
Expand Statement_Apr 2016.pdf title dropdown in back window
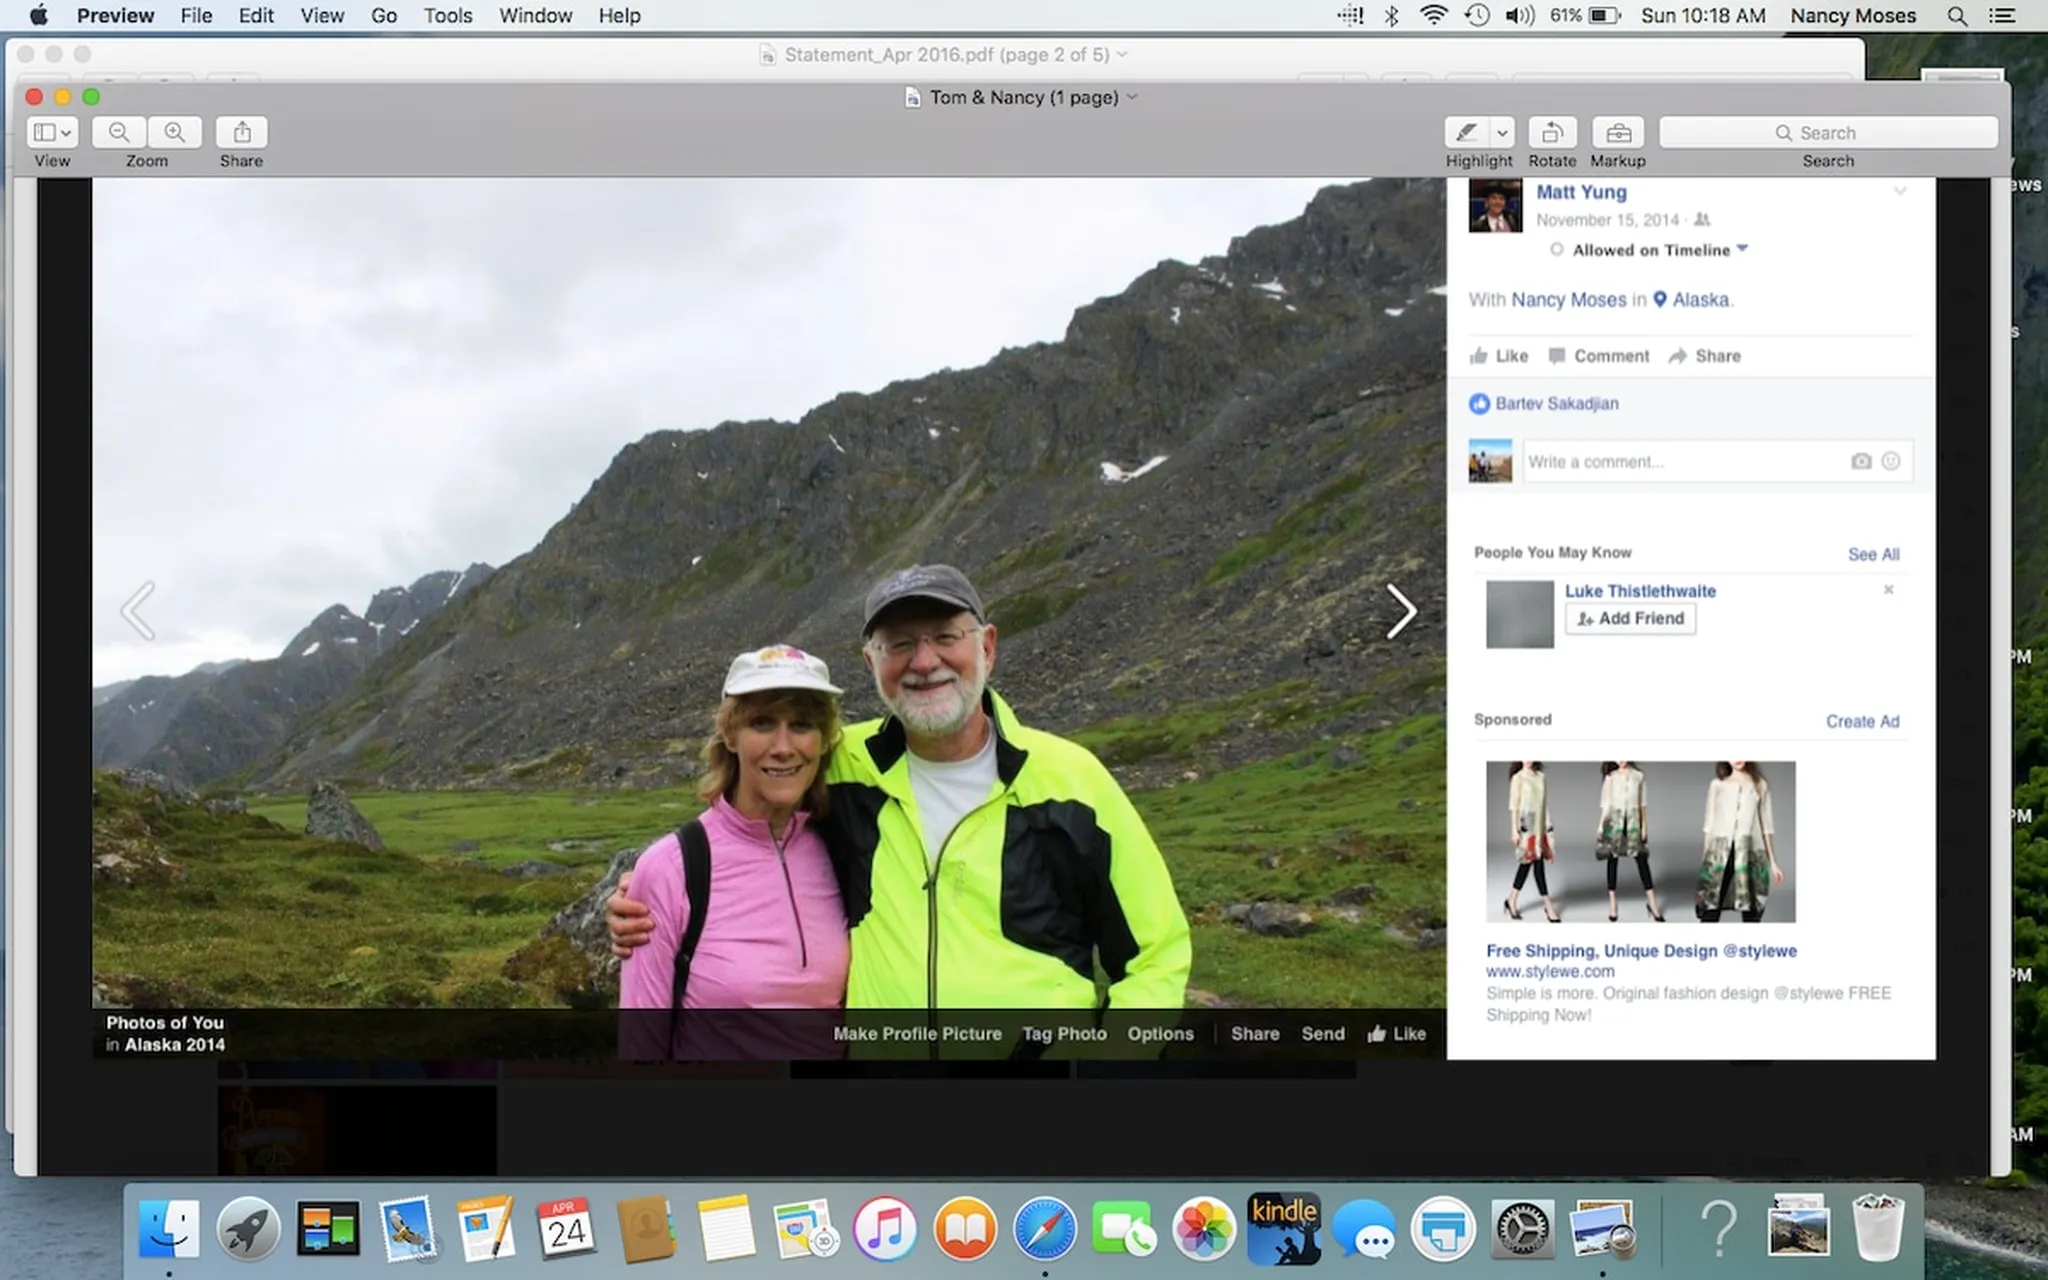1122,54
